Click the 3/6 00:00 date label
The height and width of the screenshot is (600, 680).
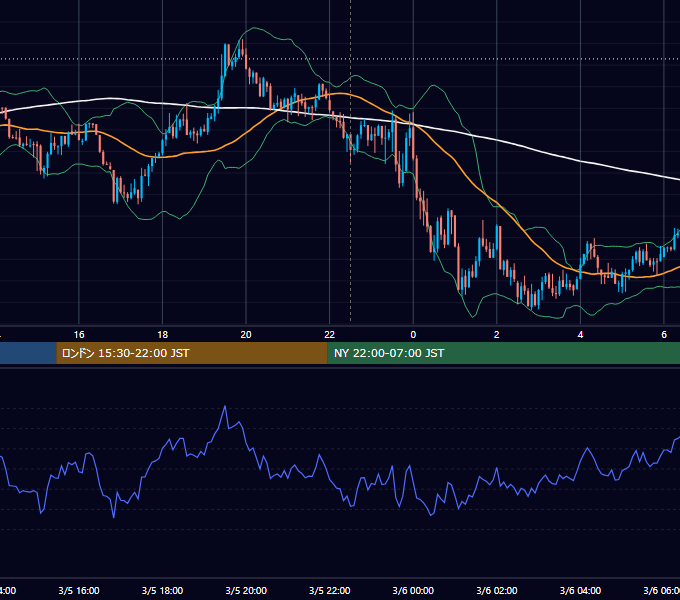(413, 590)
